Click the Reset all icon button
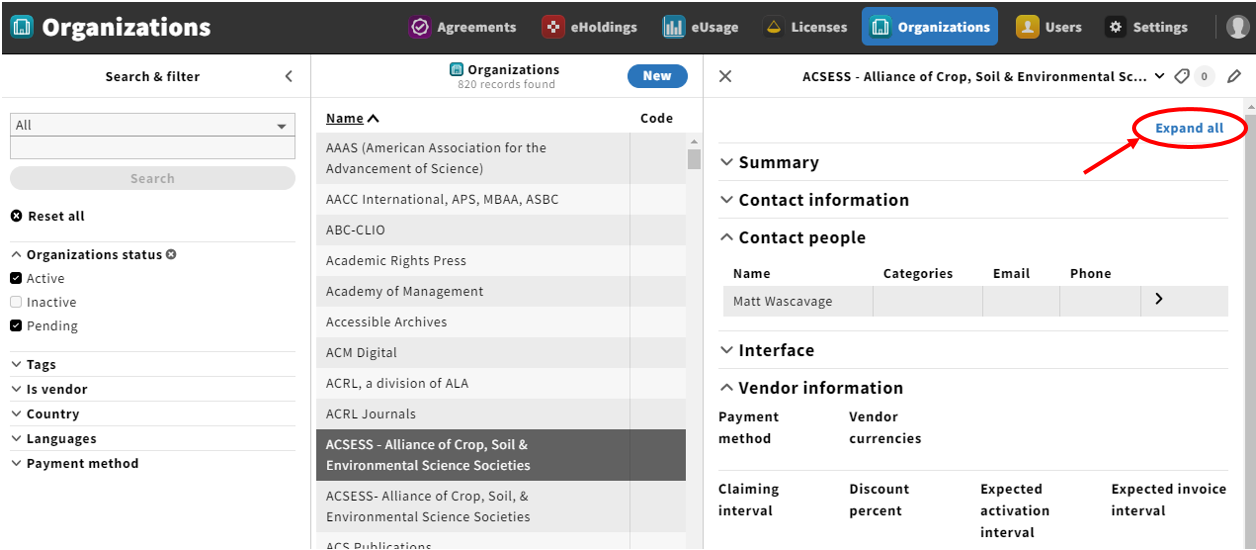The height and width of the screenshot is (550, 1256). point(47,216)
